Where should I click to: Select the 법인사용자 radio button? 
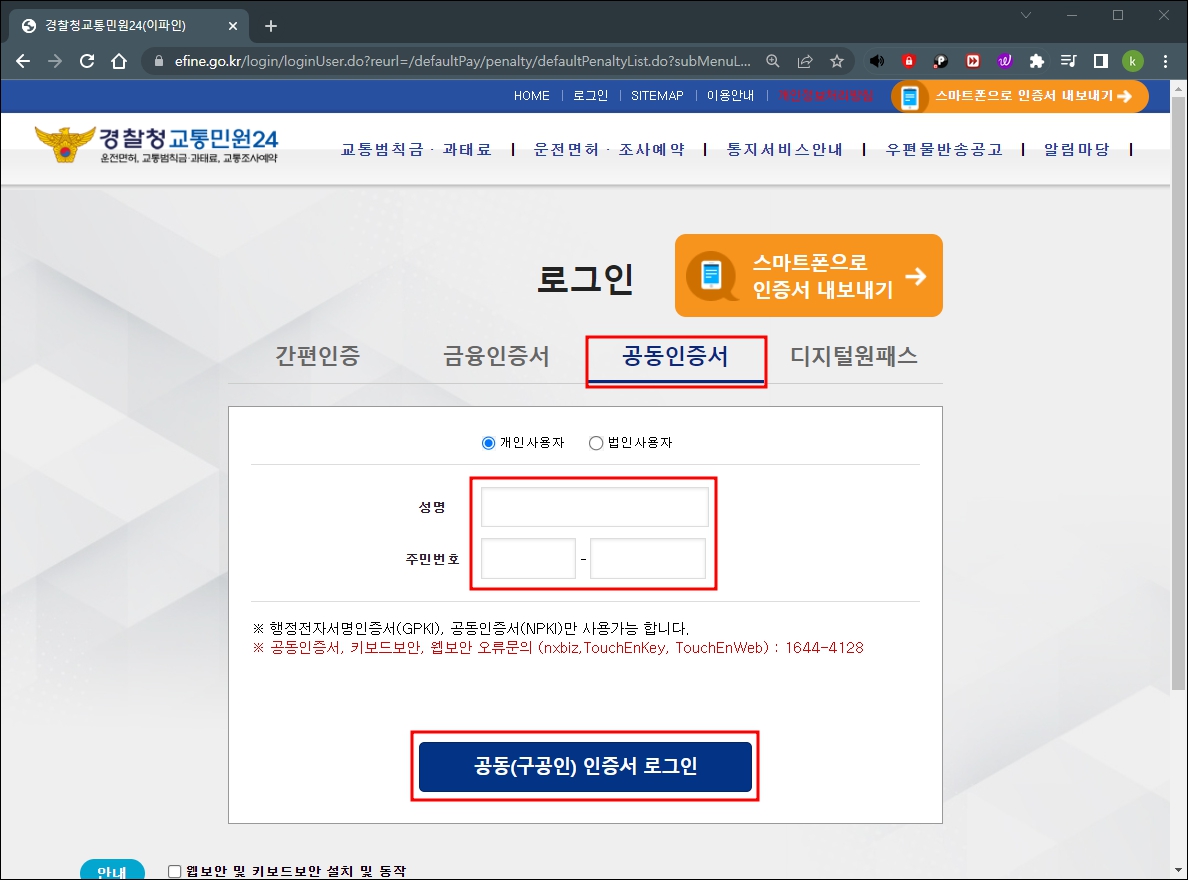596,443
